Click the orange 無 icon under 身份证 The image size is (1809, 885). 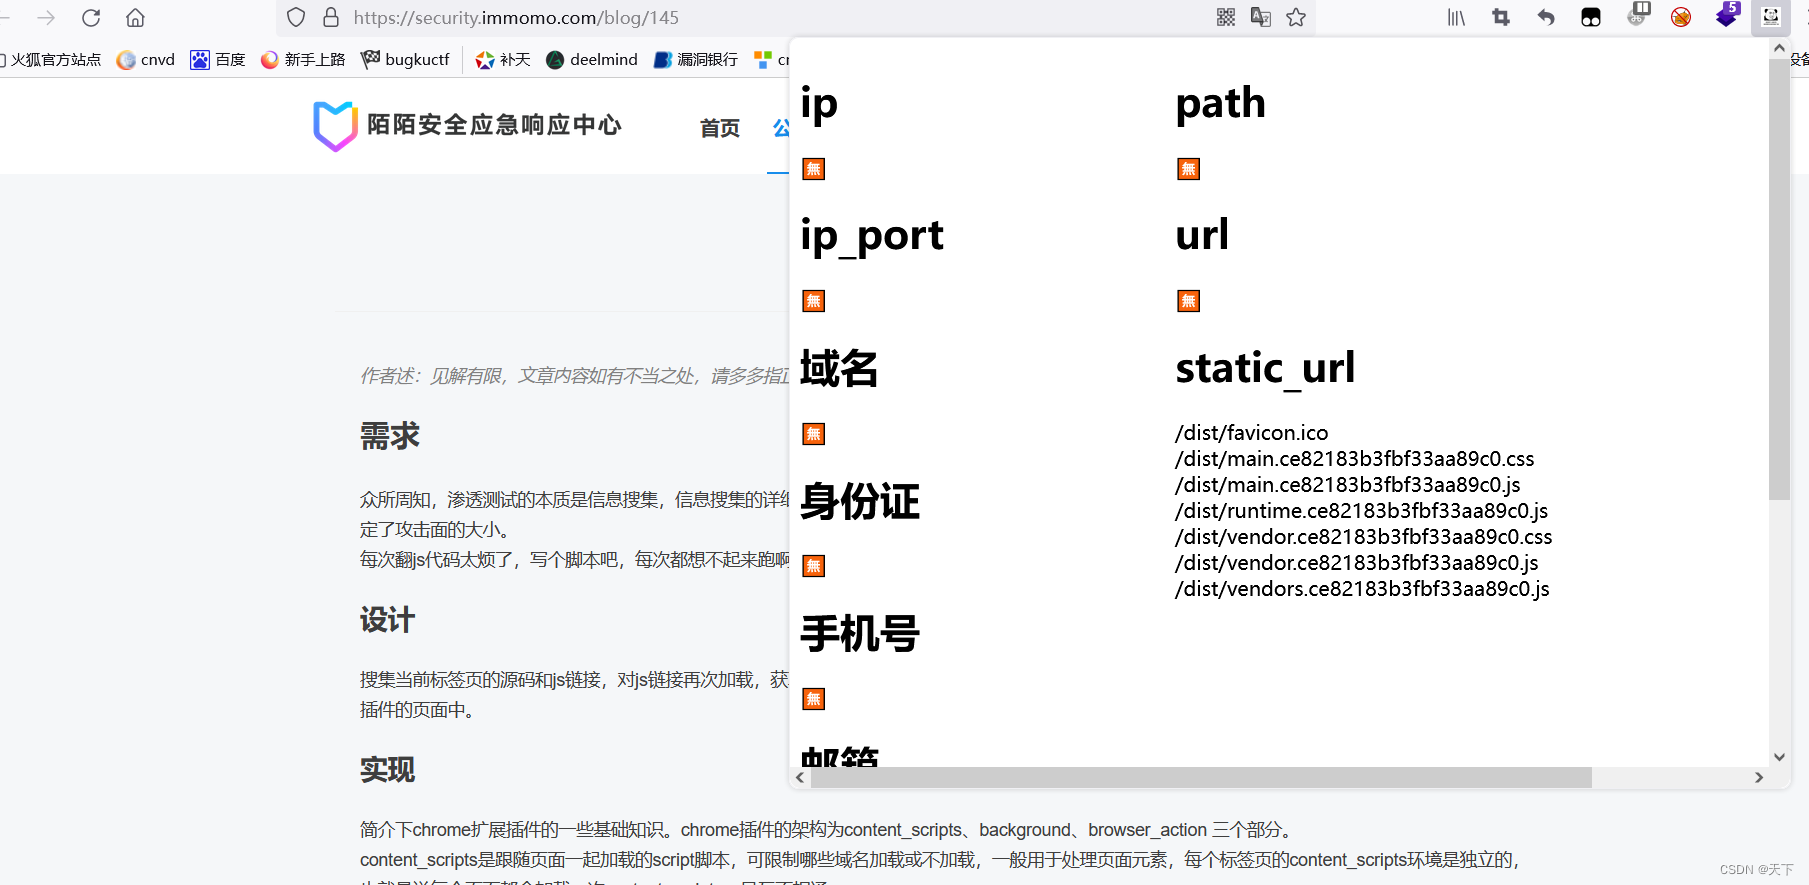[814, 566]
